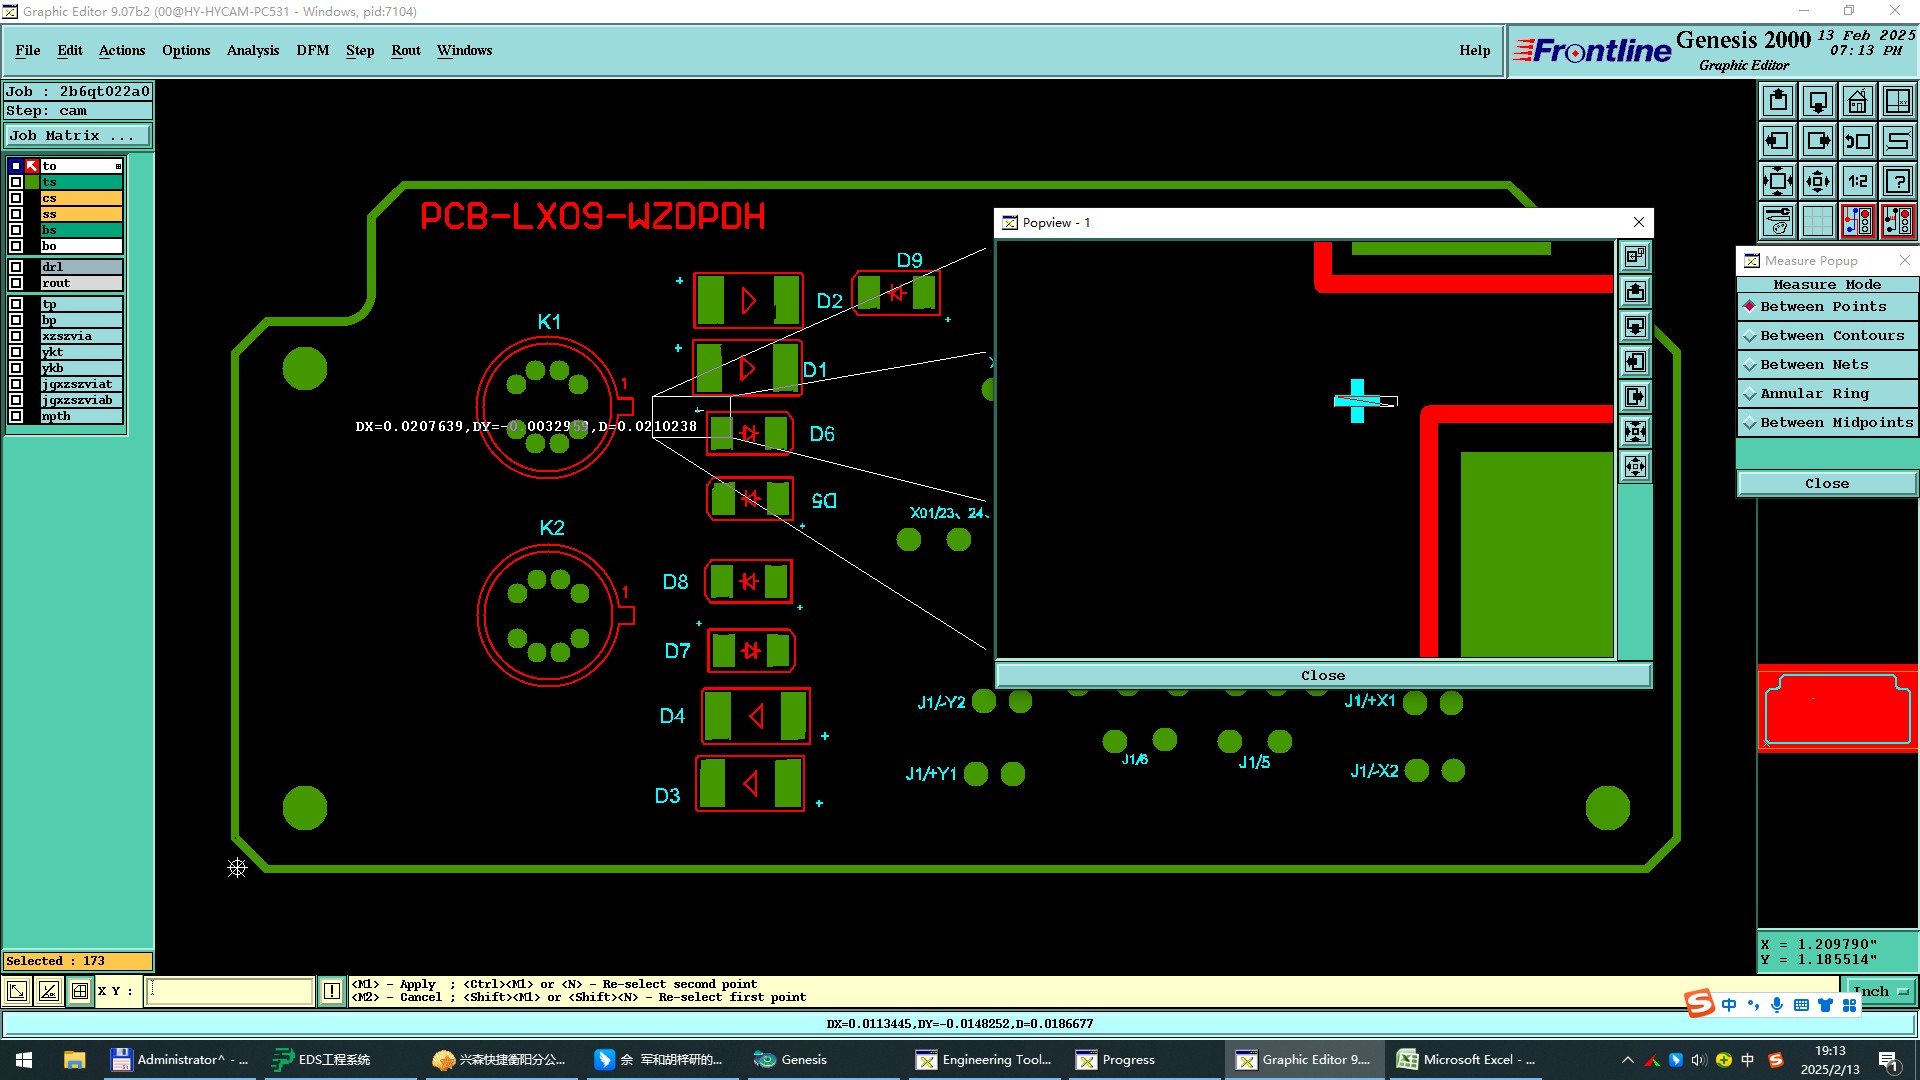Click the Job Matrix button
The height and width of the screenshot is (1080, 1920).
coord(78,136)
